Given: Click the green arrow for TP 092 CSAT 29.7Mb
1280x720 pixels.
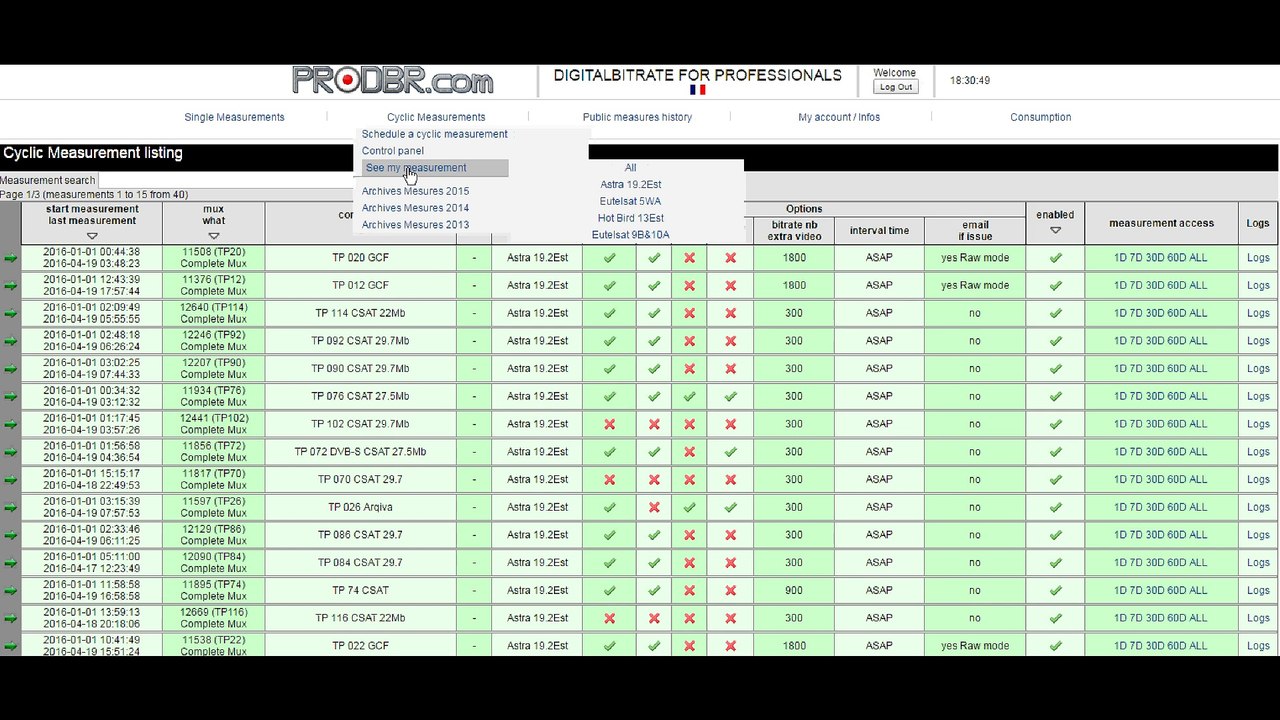Looking at the screenshot, I should pyautogui.click(x=10, y=341).
